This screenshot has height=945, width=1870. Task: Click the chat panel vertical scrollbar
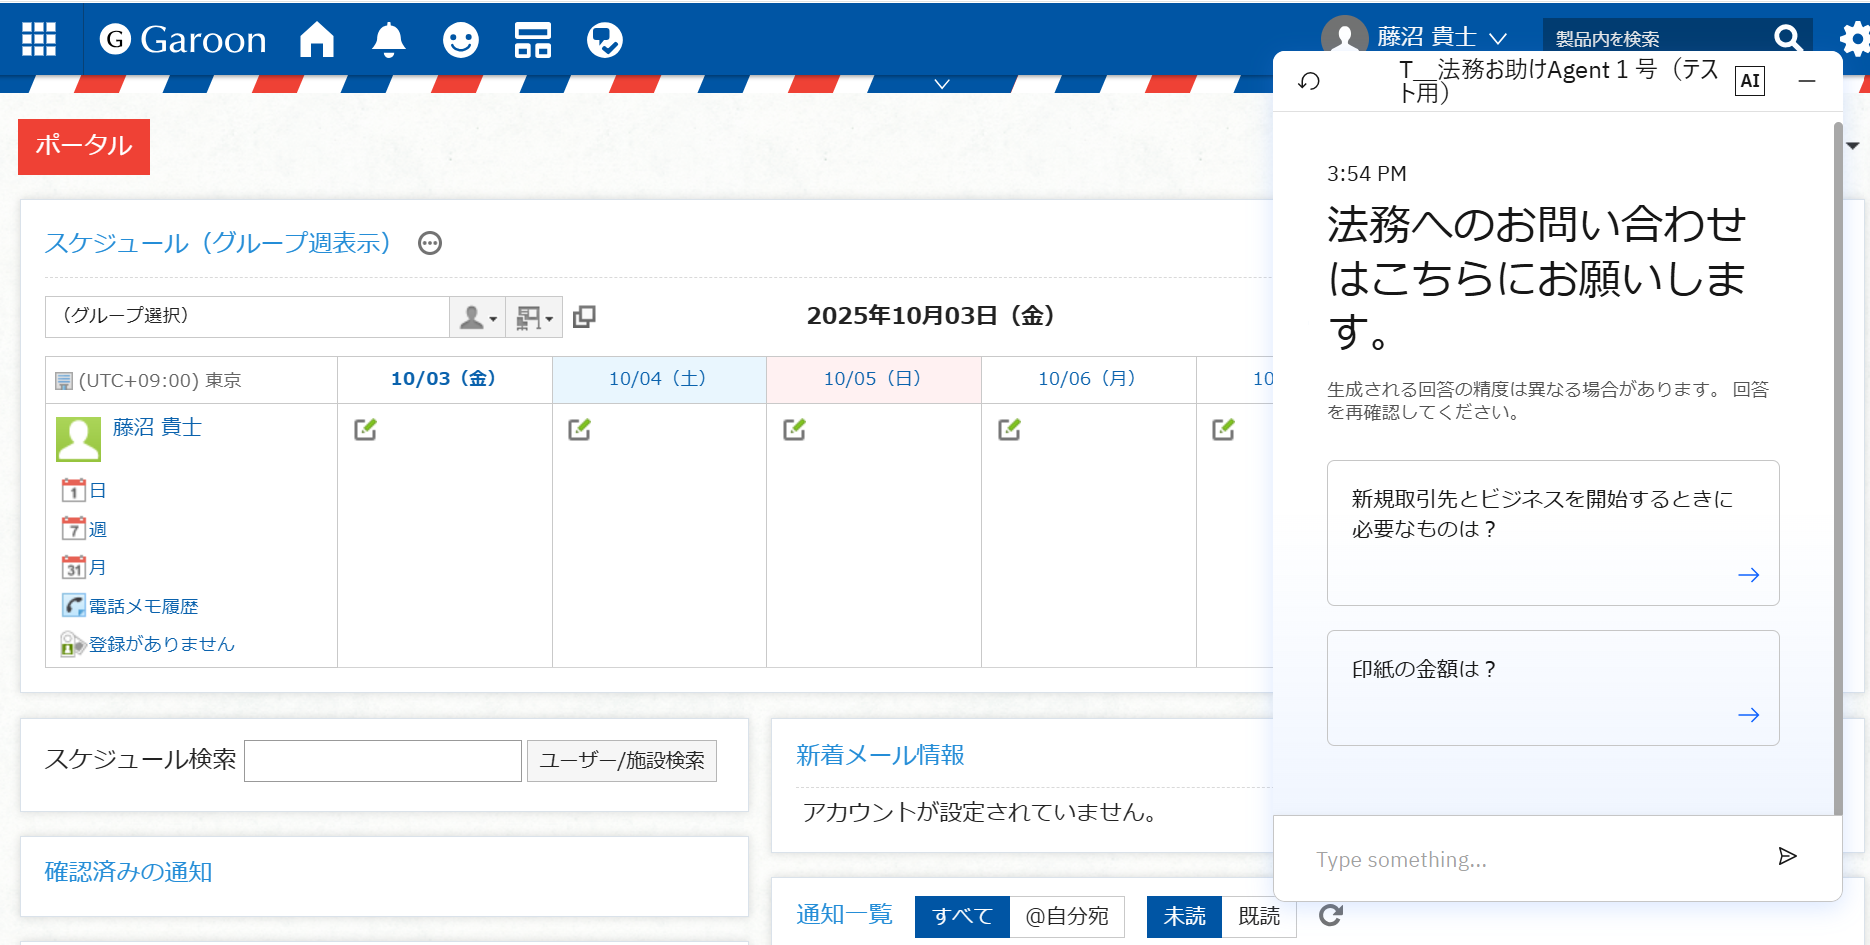tap(1838, 468)
